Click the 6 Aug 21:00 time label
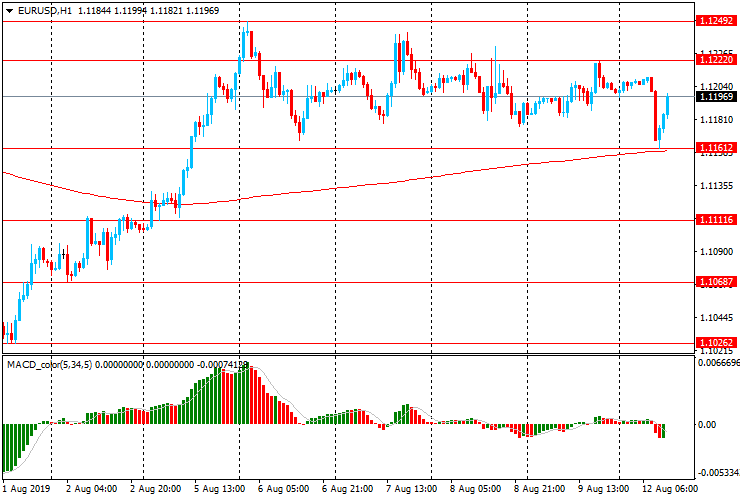This screenshot has height=500, width=740. click(347, 489)
